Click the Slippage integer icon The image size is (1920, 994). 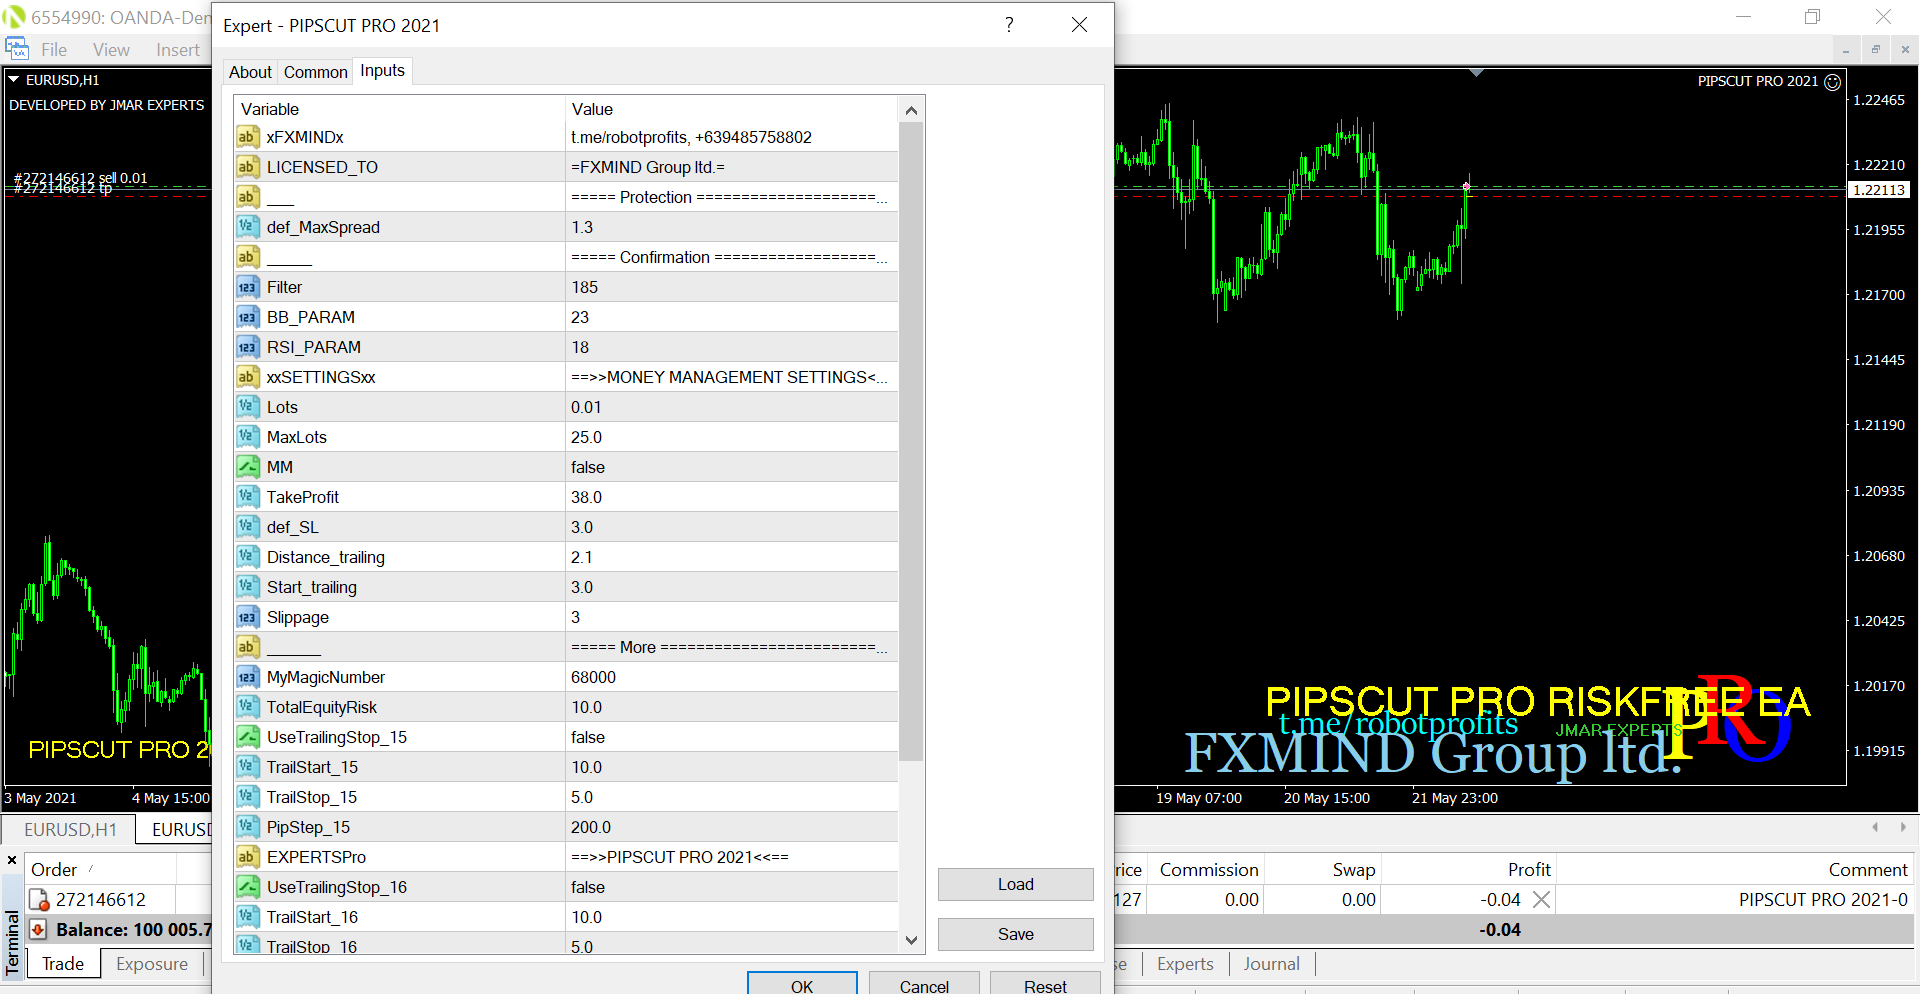pos(247,617)
